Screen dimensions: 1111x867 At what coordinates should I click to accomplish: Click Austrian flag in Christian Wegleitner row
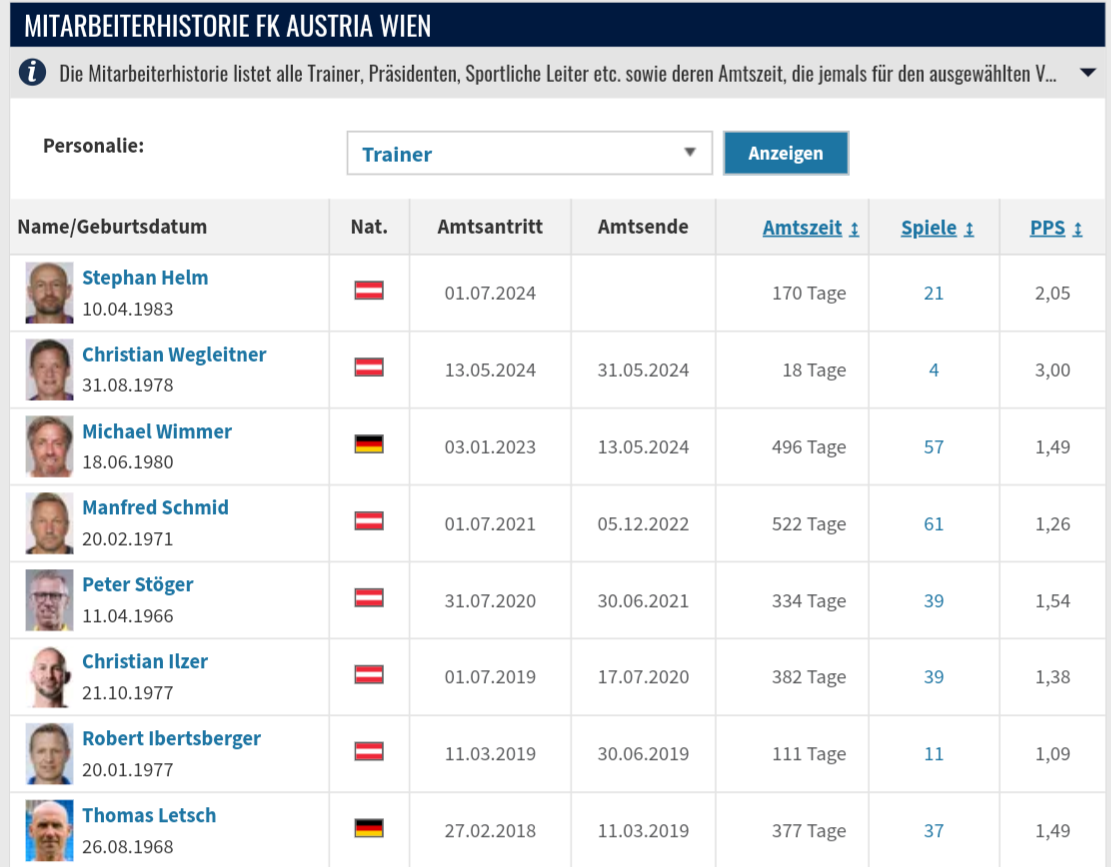(x=369, y=367)
